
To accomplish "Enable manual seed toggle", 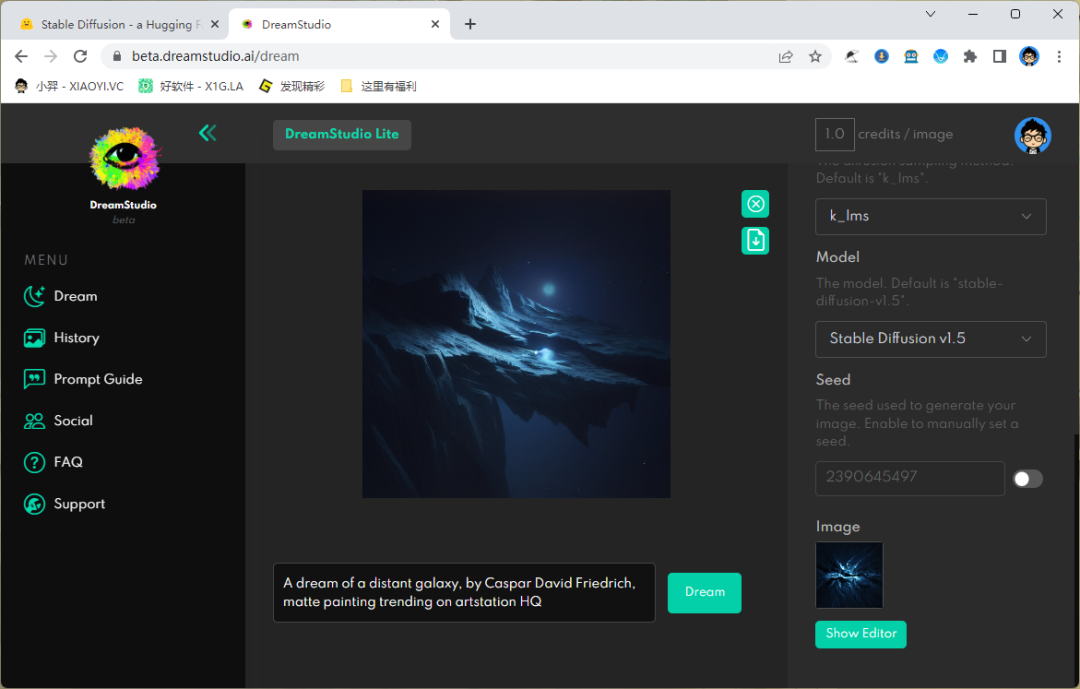I will [x=1028, y=479].
